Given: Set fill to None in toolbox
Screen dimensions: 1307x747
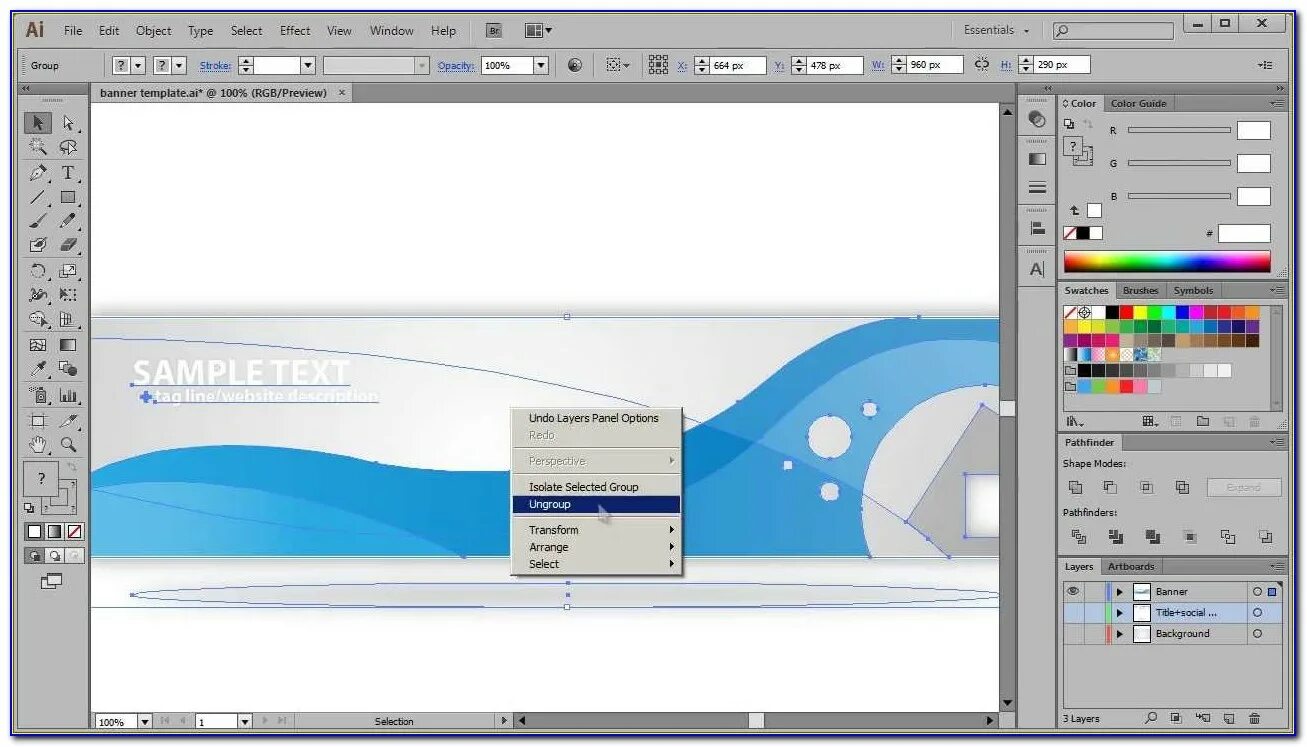Looking at the screenshot, I should coord(74,531).
